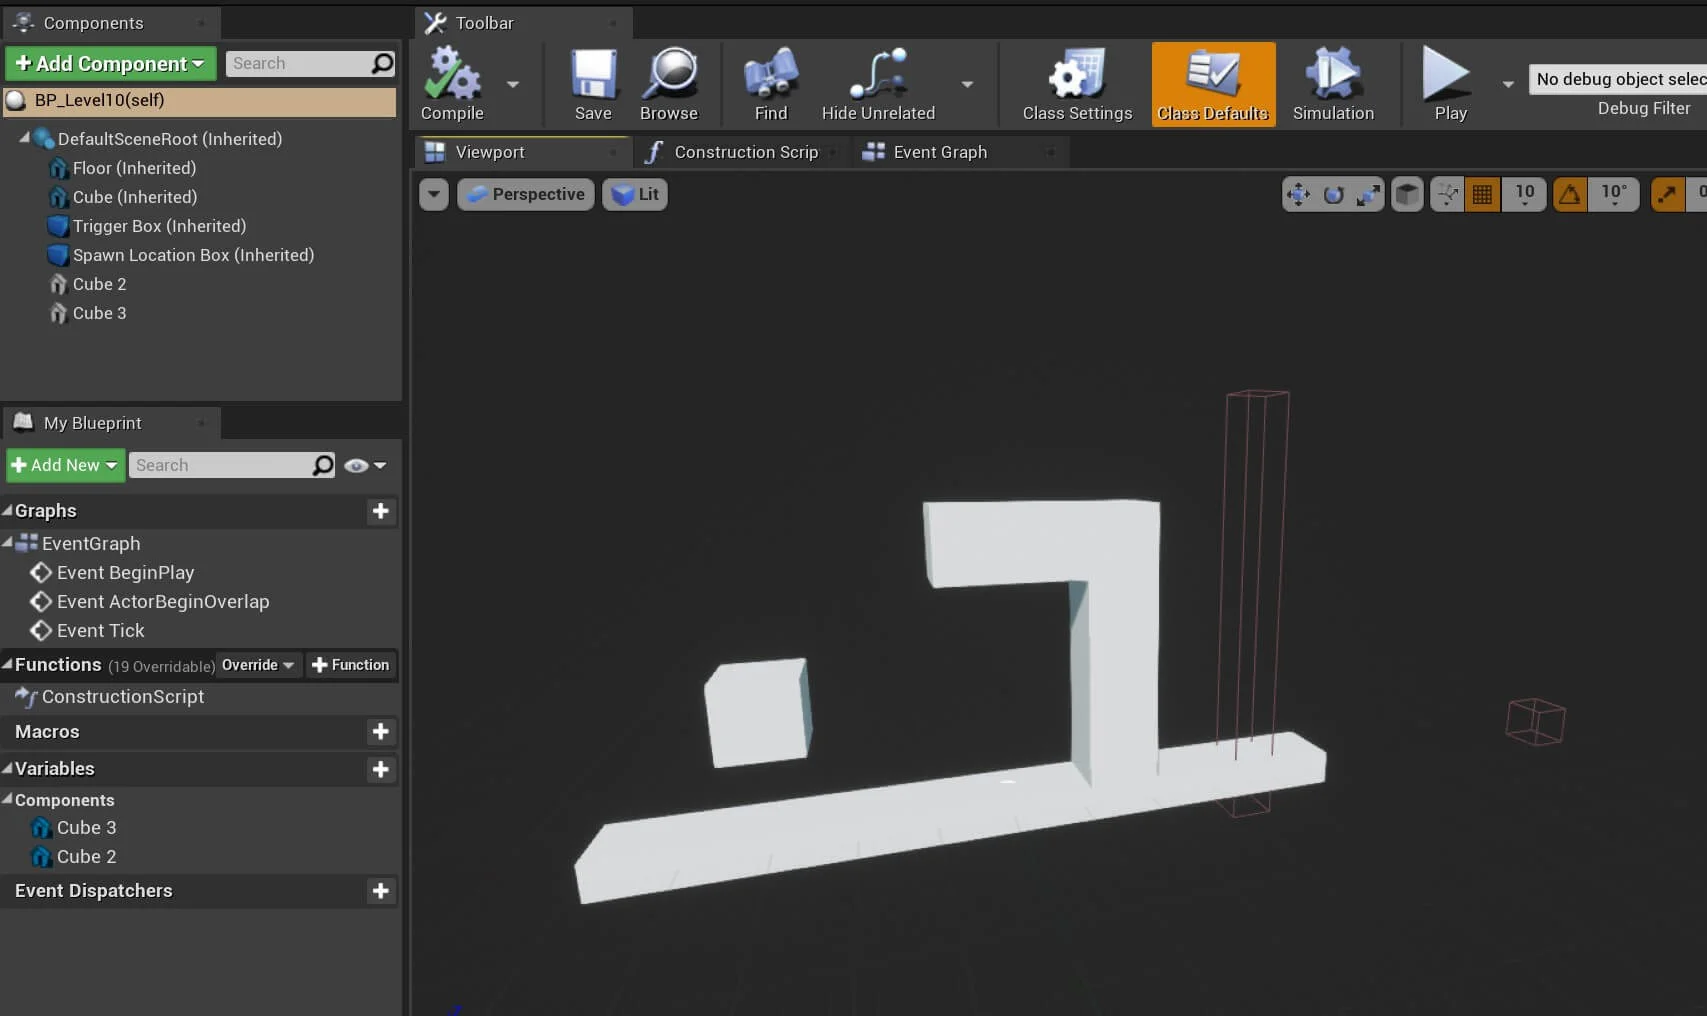This screenshot has height=1016, width=1707.
Task: Switch to the Event Graph tab
Action: [x=939, y=152]
